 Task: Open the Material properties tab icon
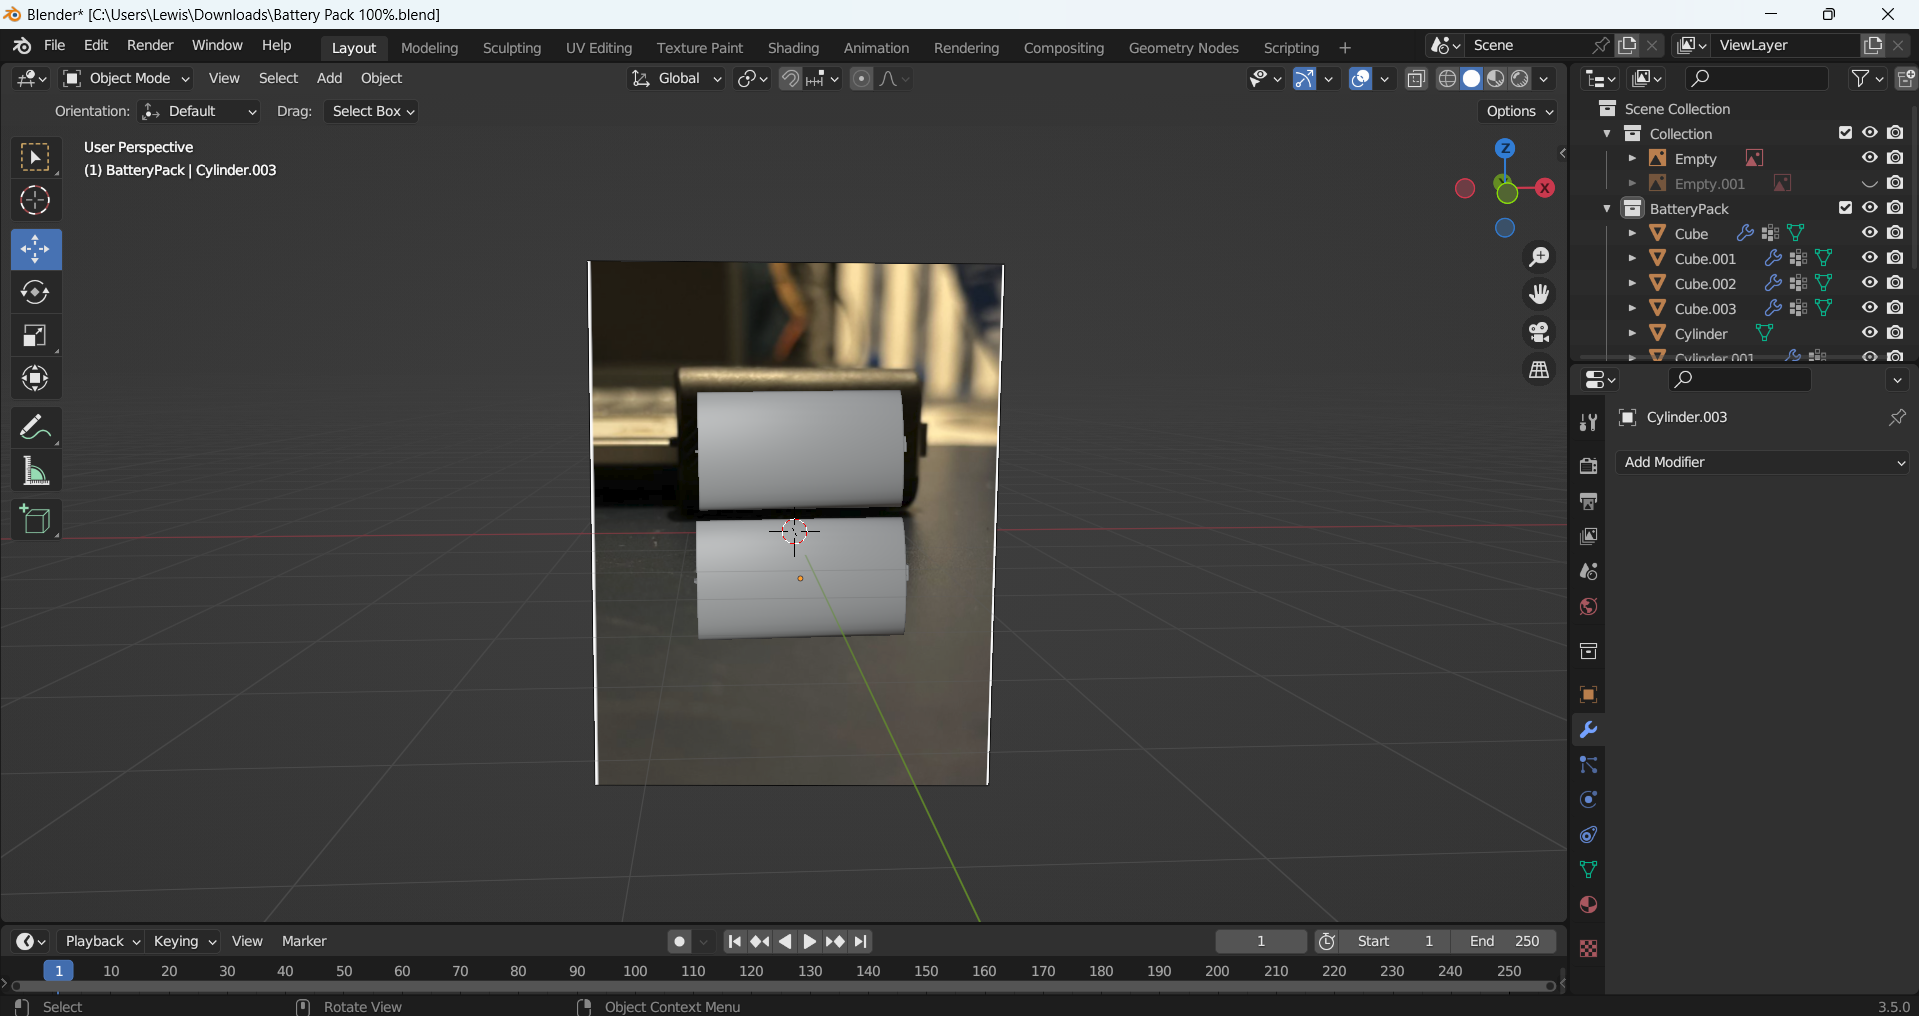pyautogui.click(x=1588, y=905)
